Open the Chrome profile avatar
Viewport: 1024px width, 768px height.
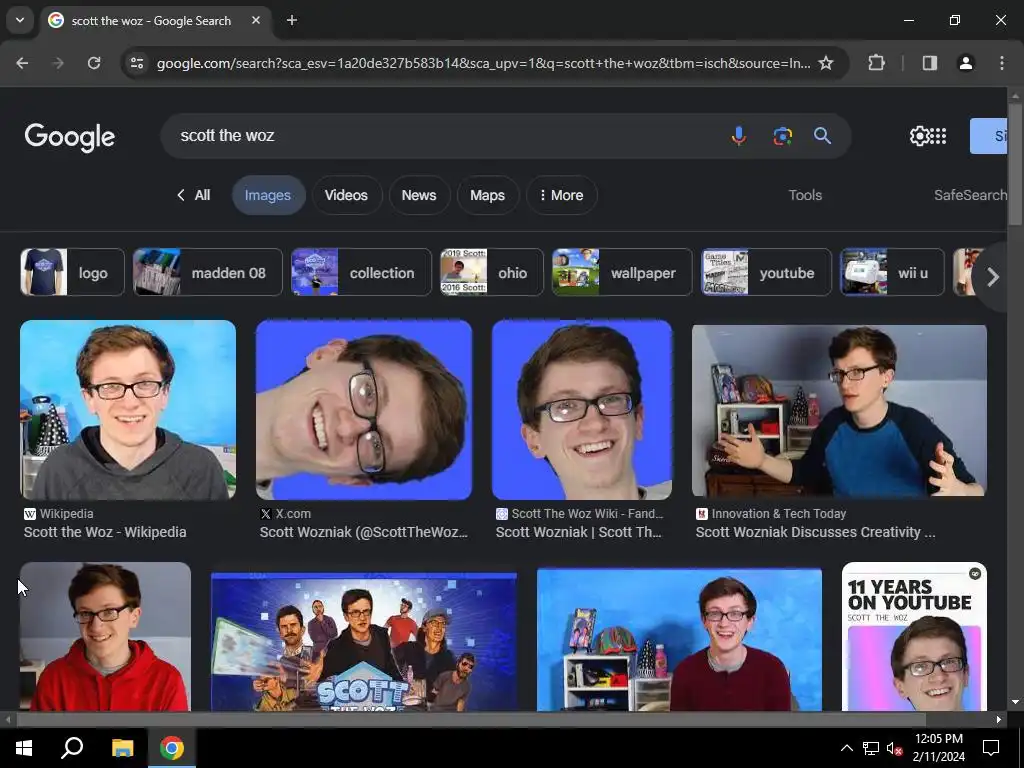[965, 63]
